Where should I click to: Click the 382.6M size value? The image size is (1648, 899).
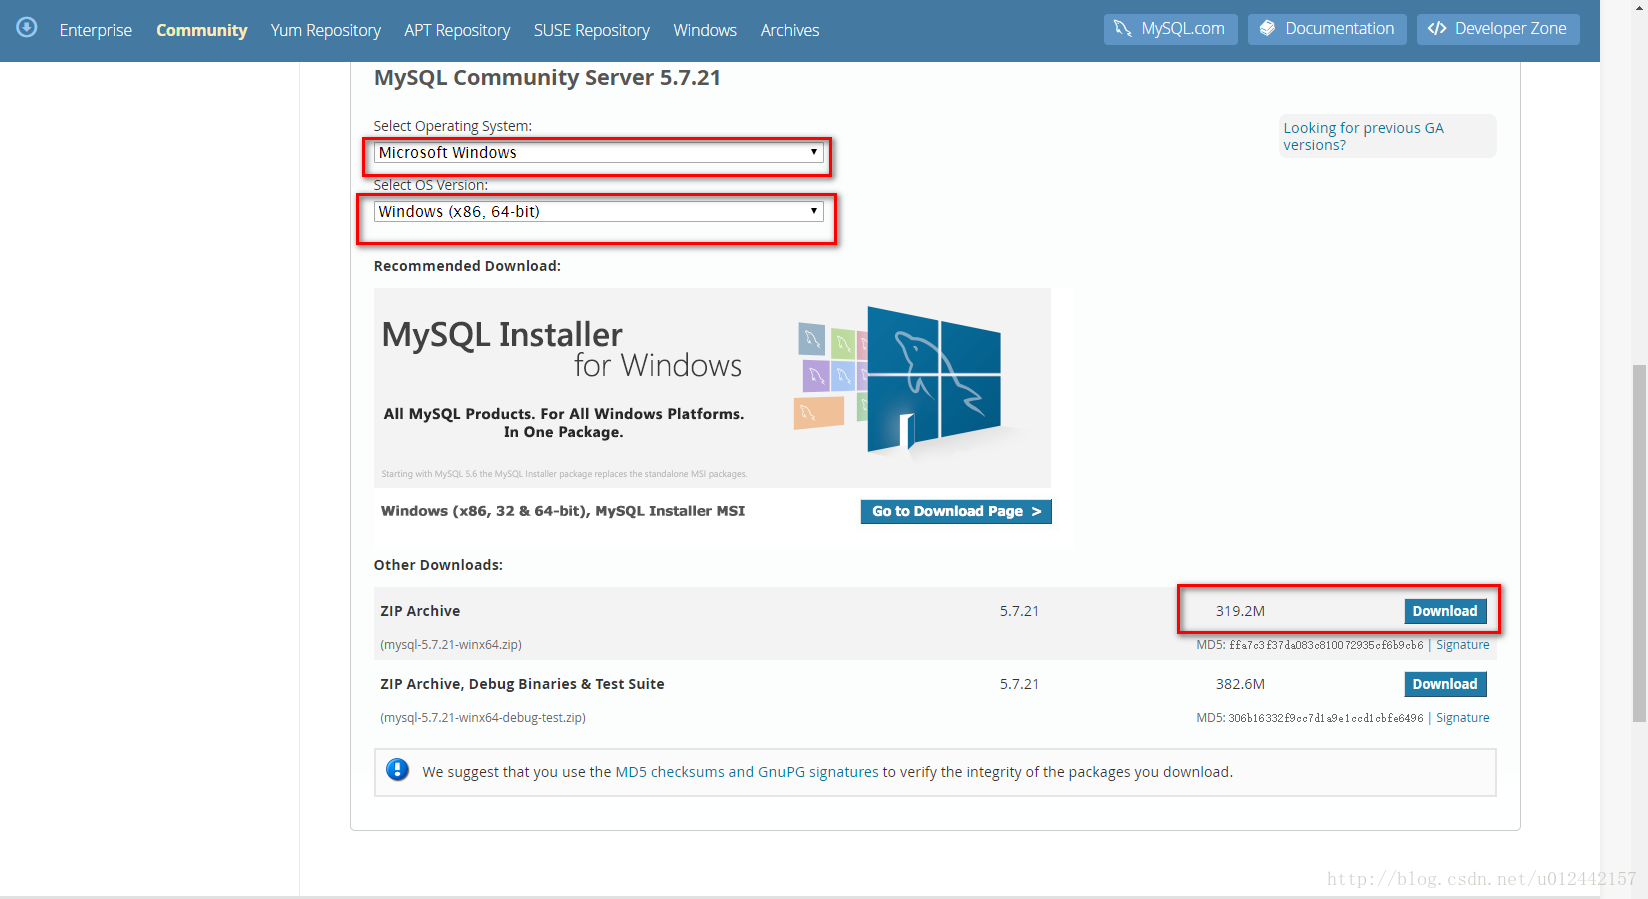point(1240,684)
